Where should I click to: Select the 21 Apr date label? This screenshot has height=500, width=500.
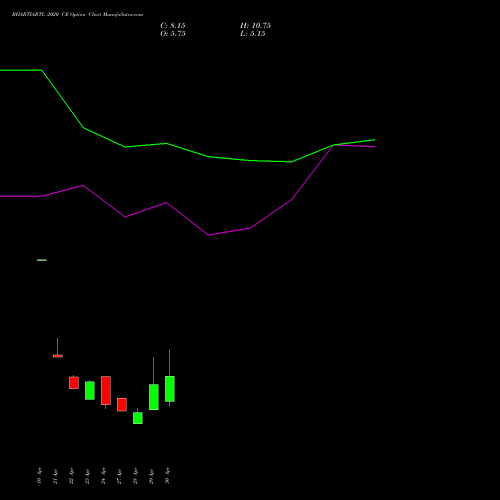coord(55,476)
